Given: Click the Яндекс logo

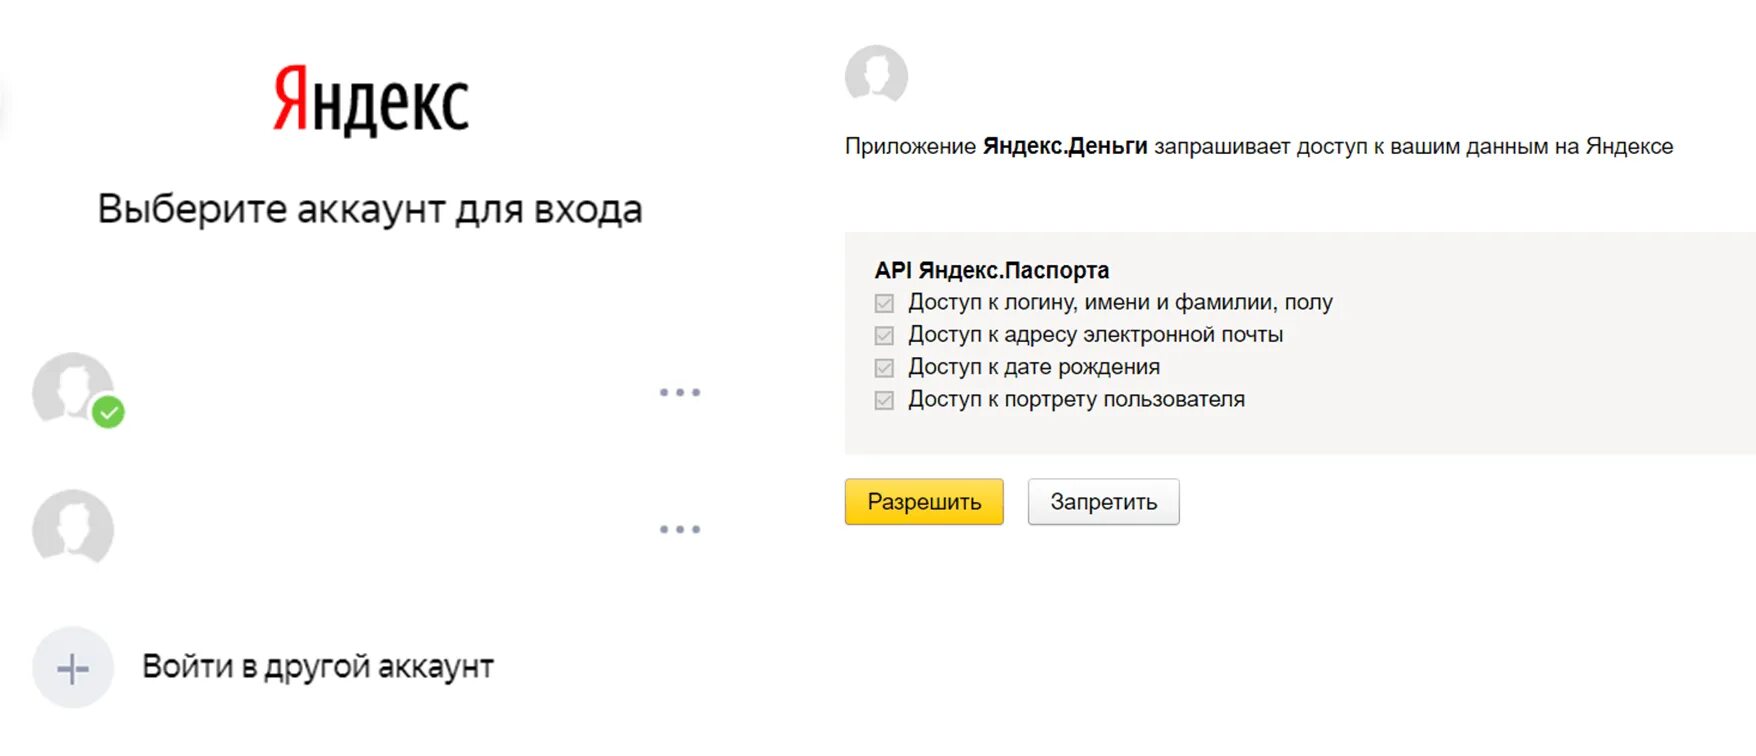Looking at the screenshot, I should click(x=371, y=100).
